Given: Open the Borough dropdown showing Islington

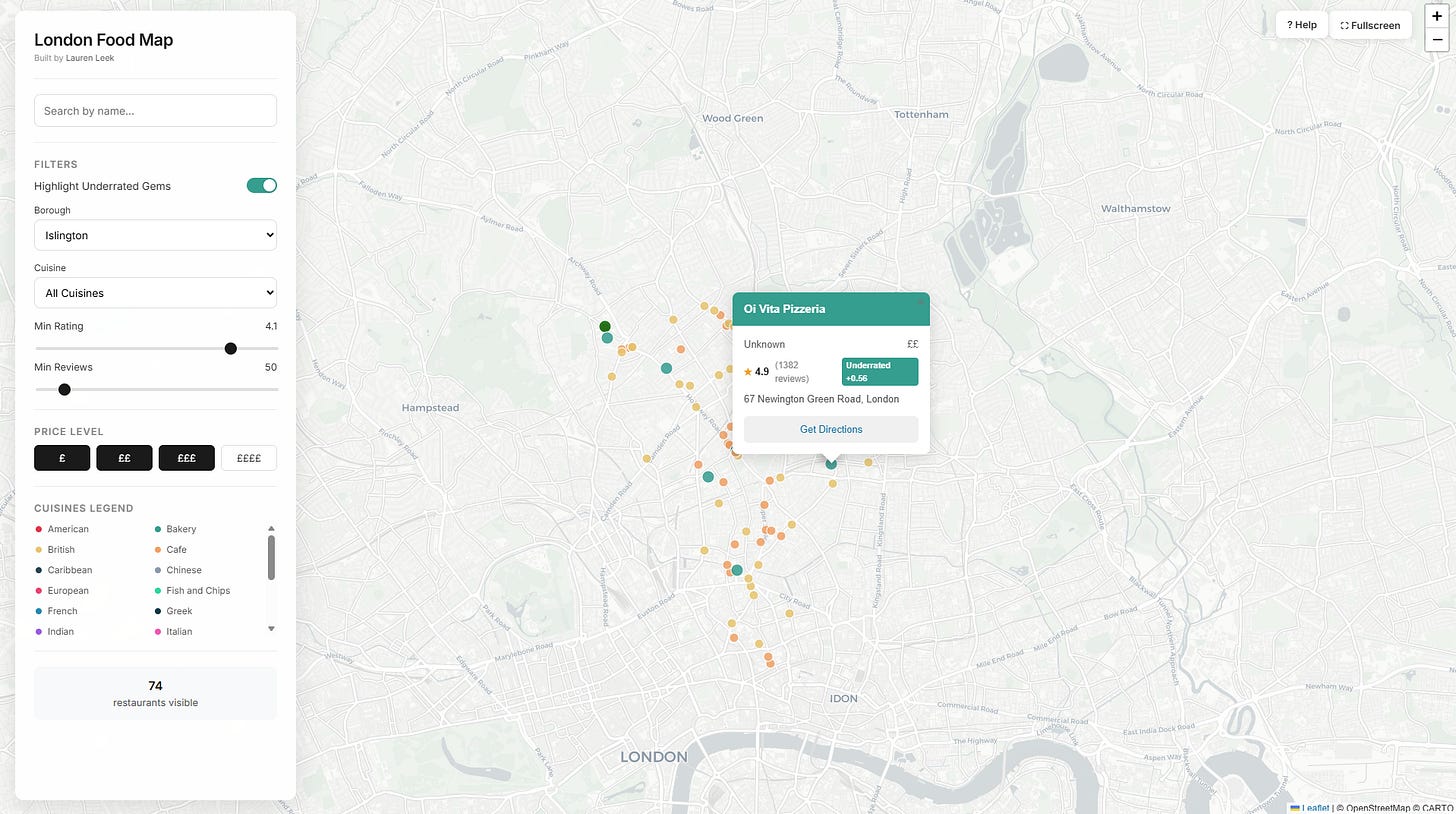Looking at the screenshot, I should [155, 235].
